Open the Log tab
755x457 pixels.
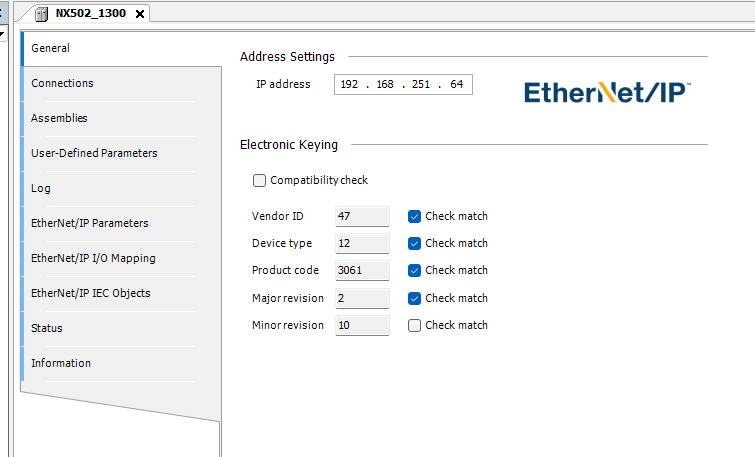(41, 188)
